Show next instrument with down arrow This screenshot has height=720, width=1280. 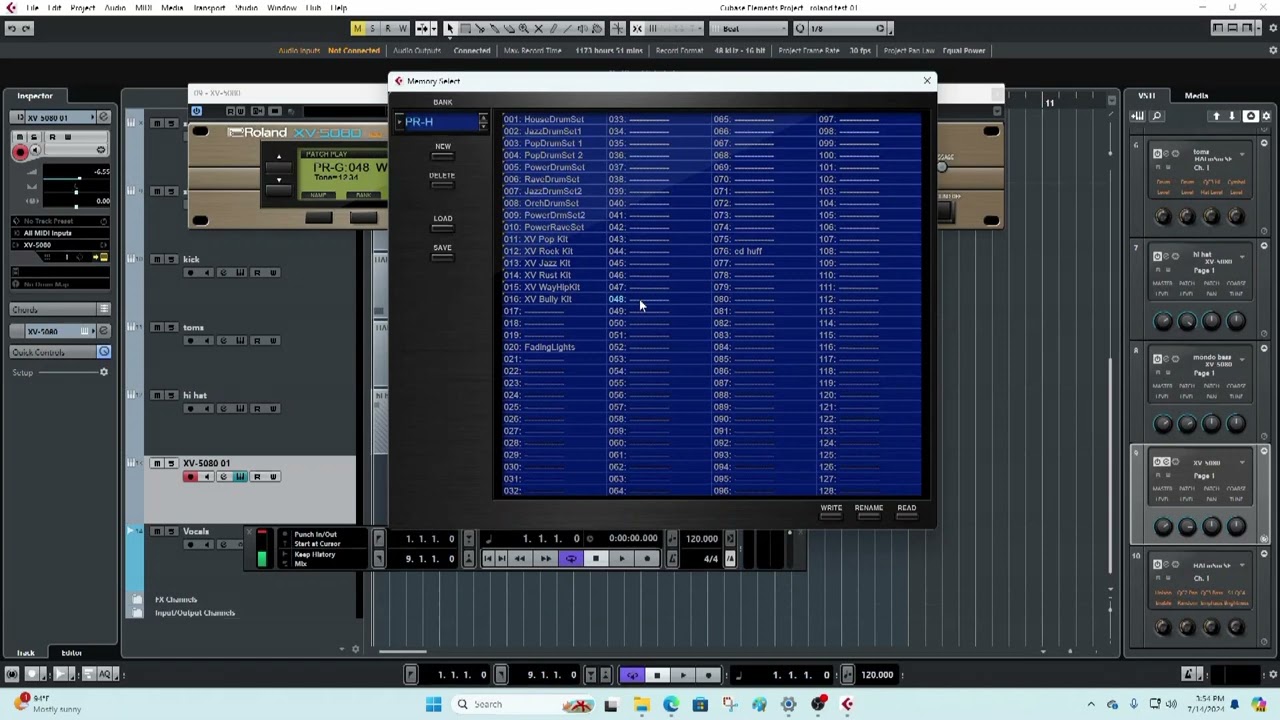(x=1232, y=116)
